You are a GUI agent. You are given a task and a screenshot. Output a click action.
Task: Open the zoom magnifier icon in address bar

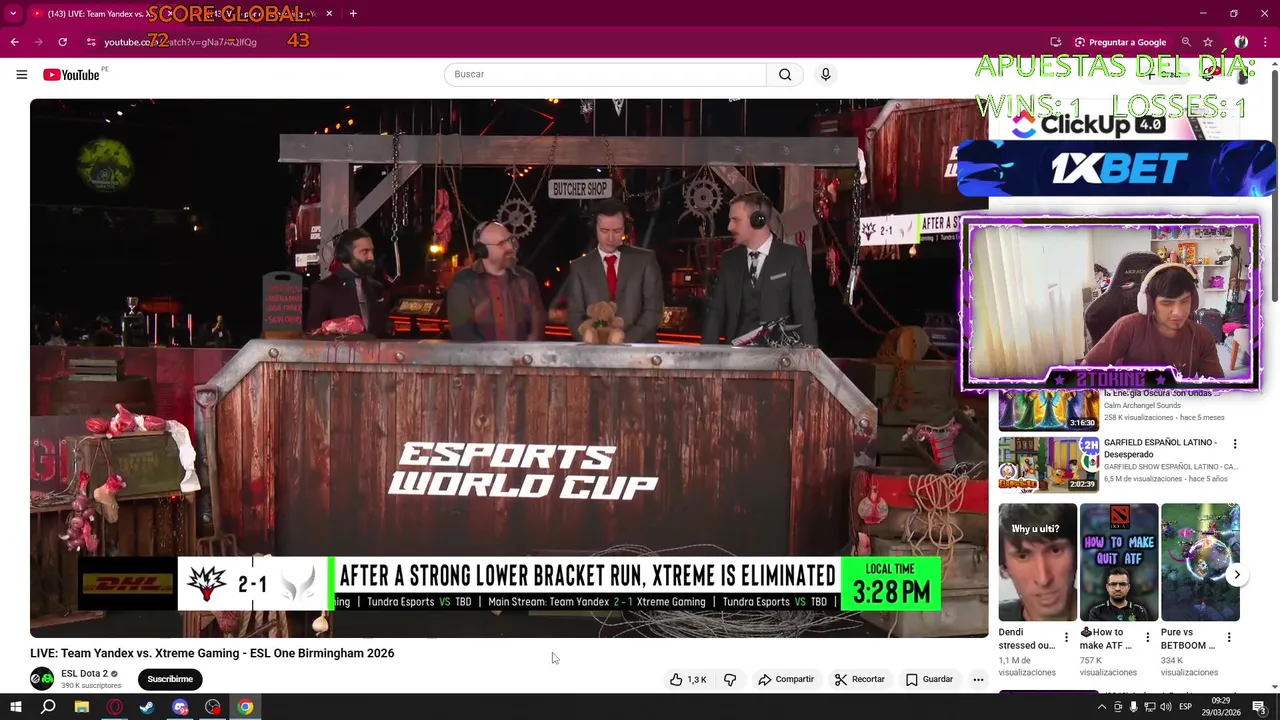tap(1186, 42)
